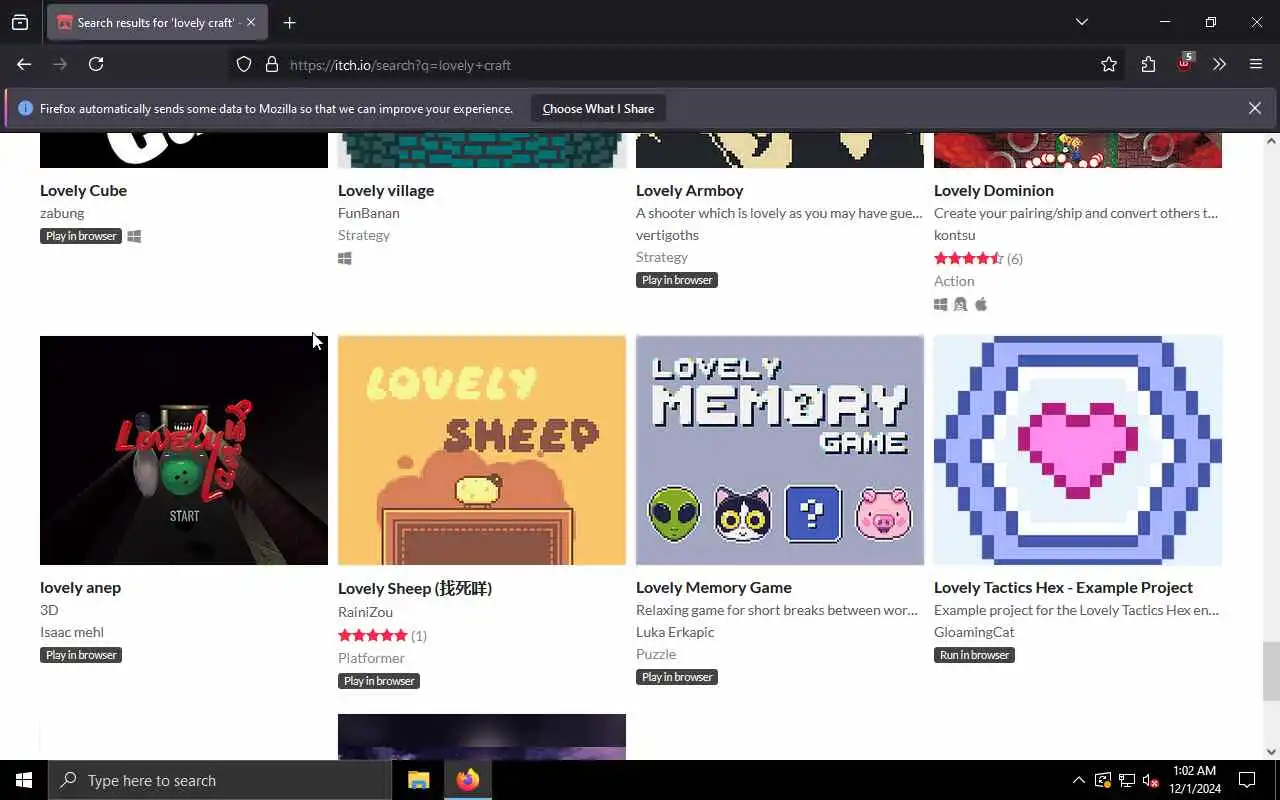
Task: Click five-star rating of Lovely Sheep
Action: (373, 635)
